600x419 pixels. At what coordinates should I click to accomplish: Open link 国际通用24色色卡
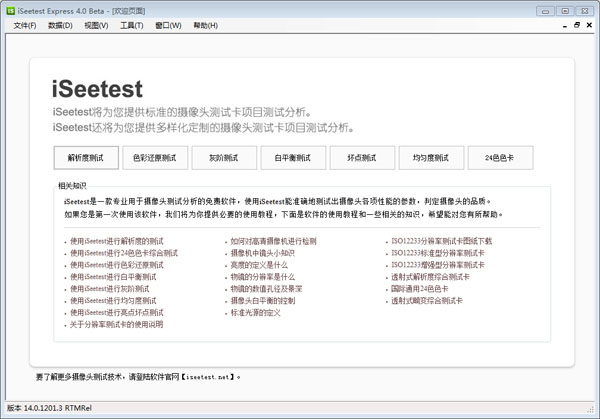click(x=419, y=289)
